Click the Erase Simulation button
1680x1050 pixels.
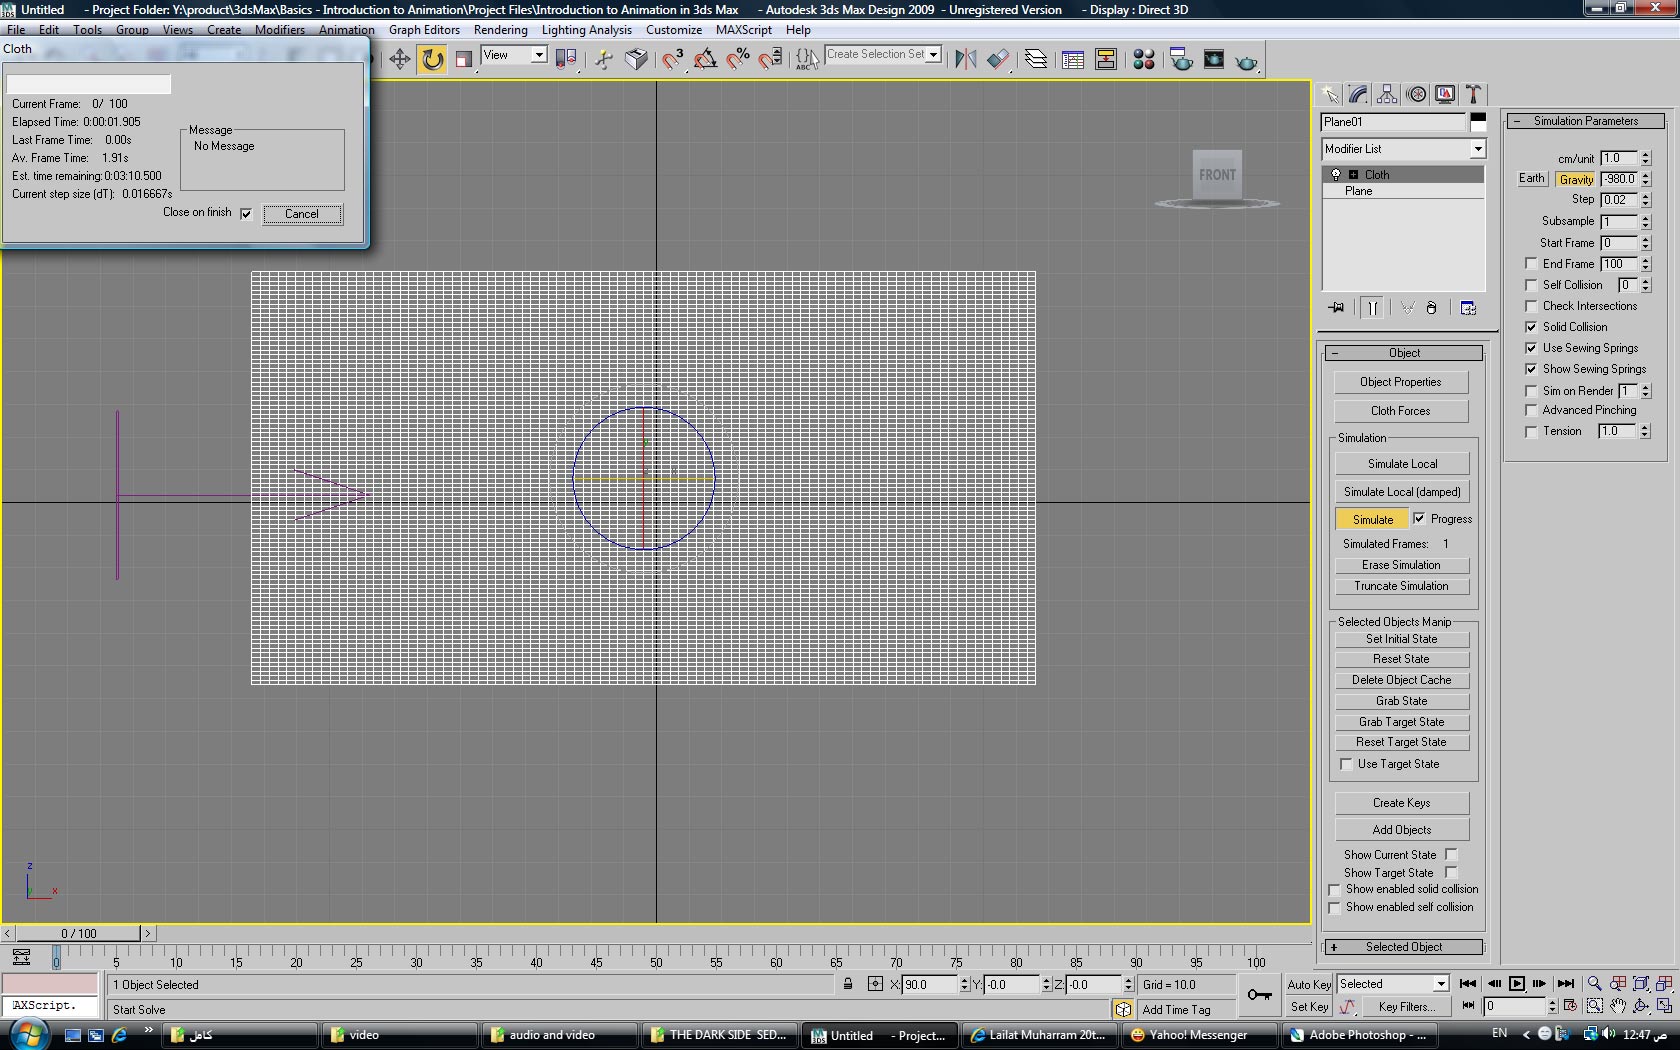(1401, 565)
